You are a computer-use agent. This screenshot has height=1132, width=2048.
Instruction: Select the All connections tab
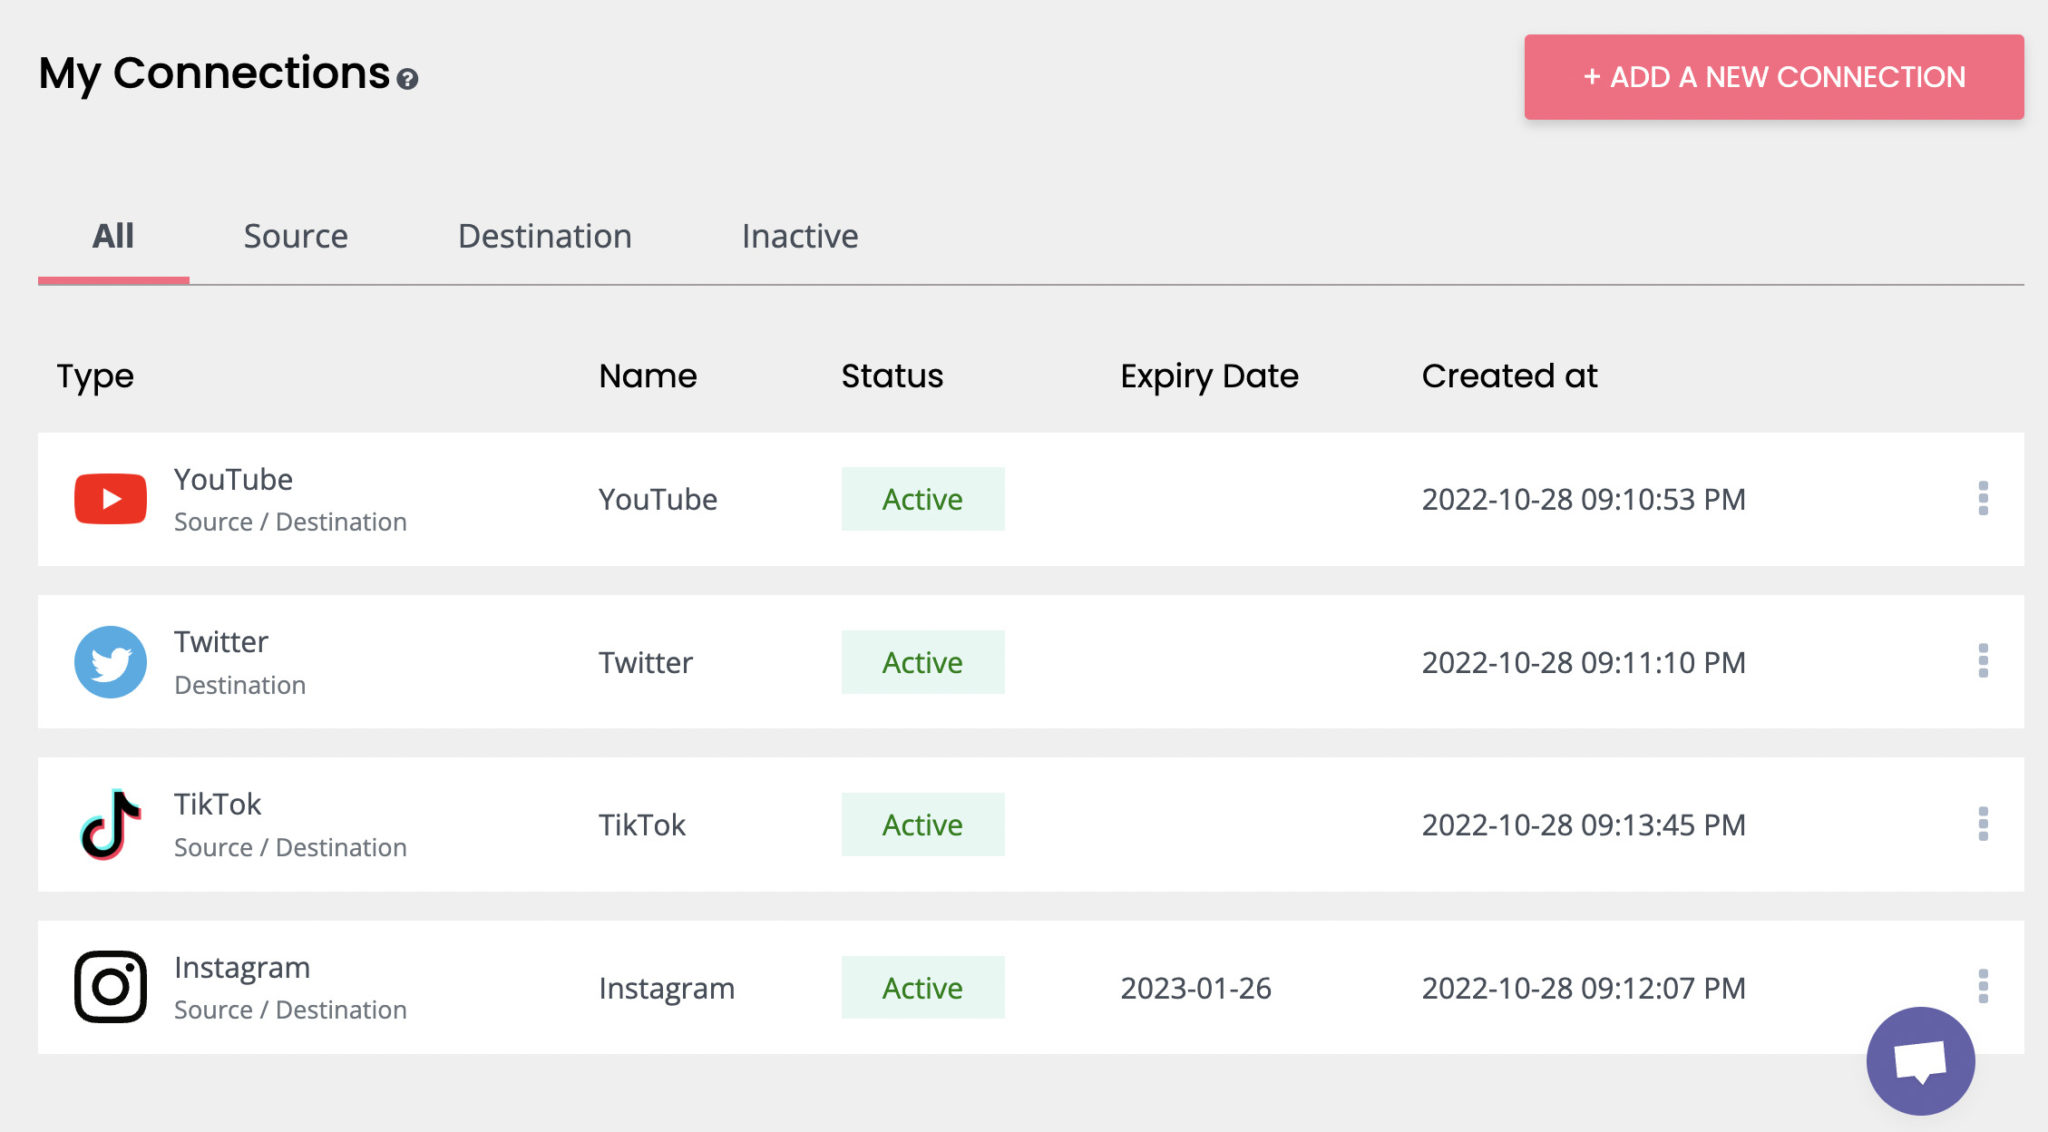coord(112,236)
